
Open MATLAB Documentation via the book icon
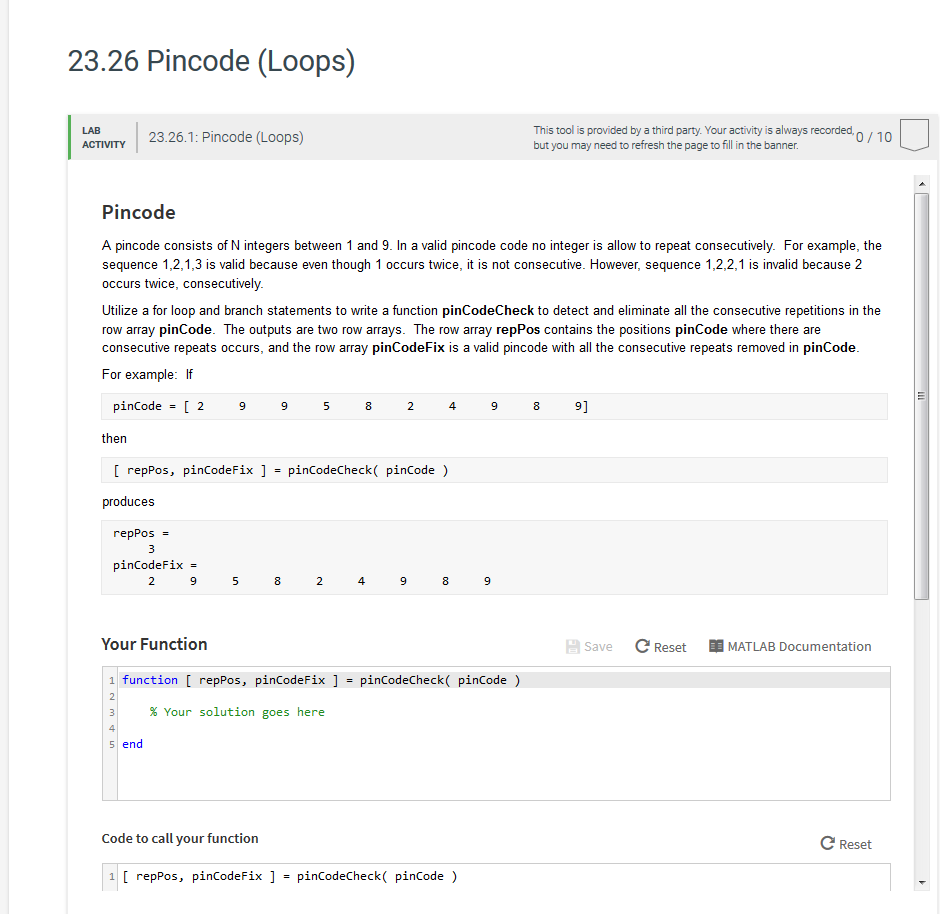(716, 646)
